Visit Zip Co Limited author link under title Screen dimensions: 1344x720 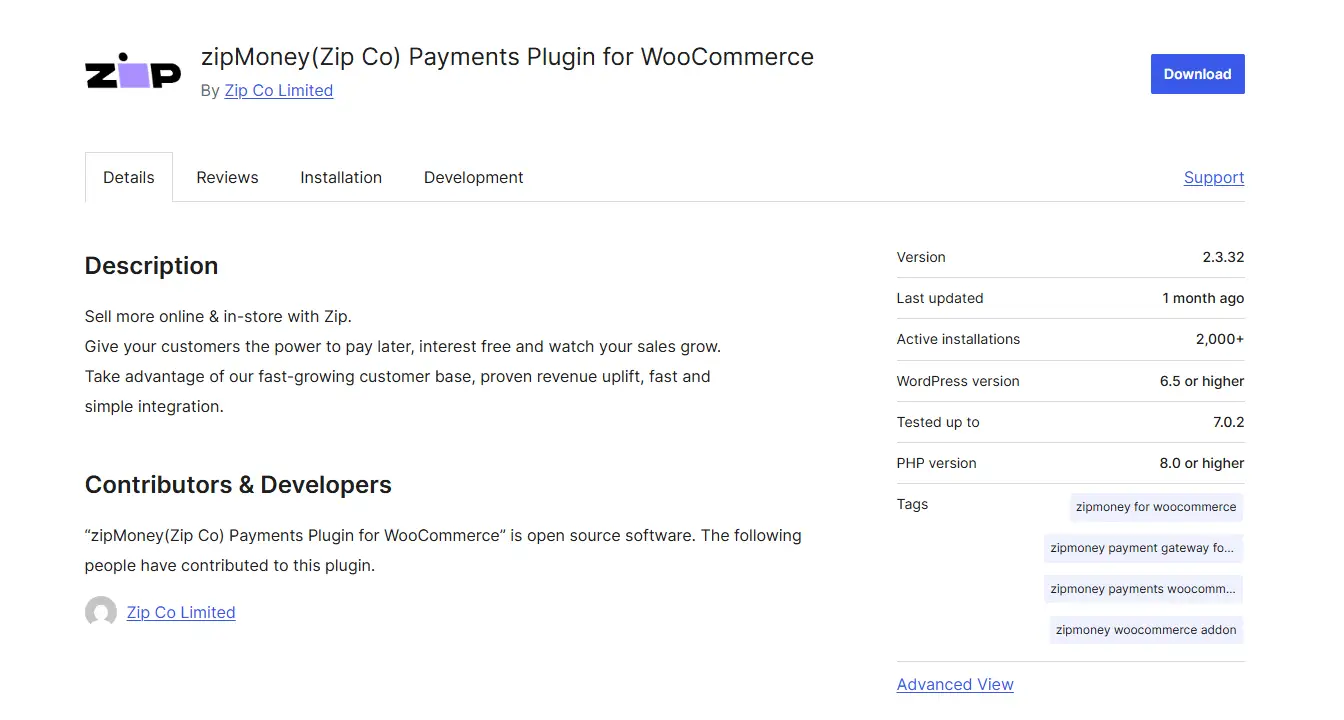[x=279, y=90]
